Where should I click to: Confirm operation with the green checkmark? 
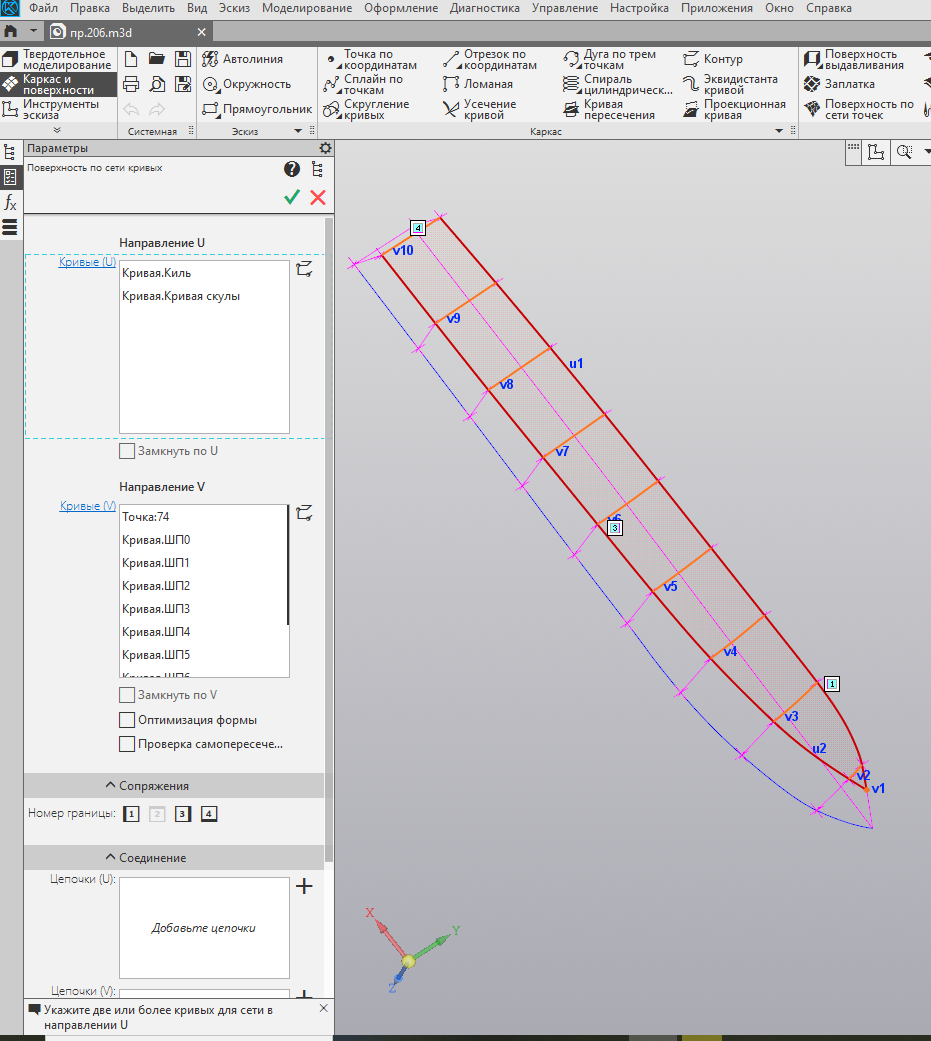coord(292,197)
